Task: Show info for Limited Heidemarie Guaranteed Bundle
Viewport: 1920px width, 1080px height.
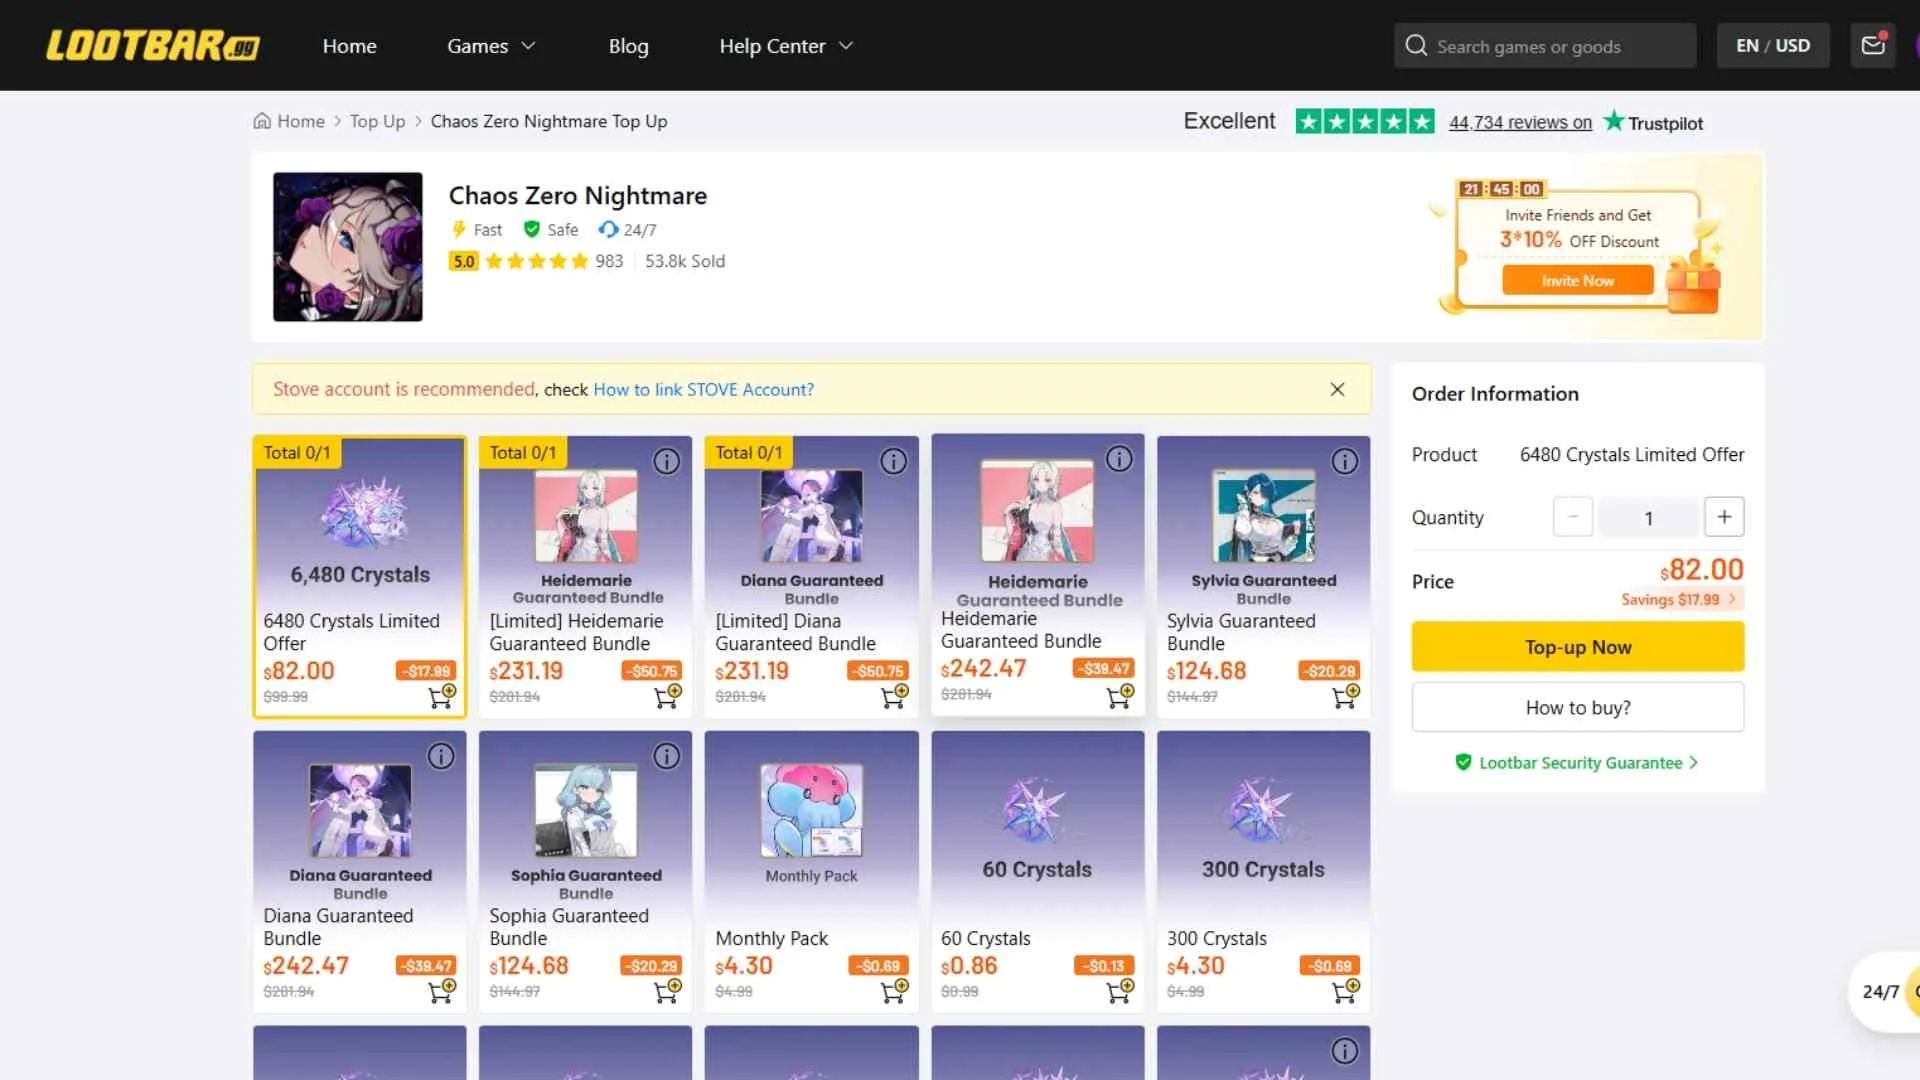Action: (667, 461)
